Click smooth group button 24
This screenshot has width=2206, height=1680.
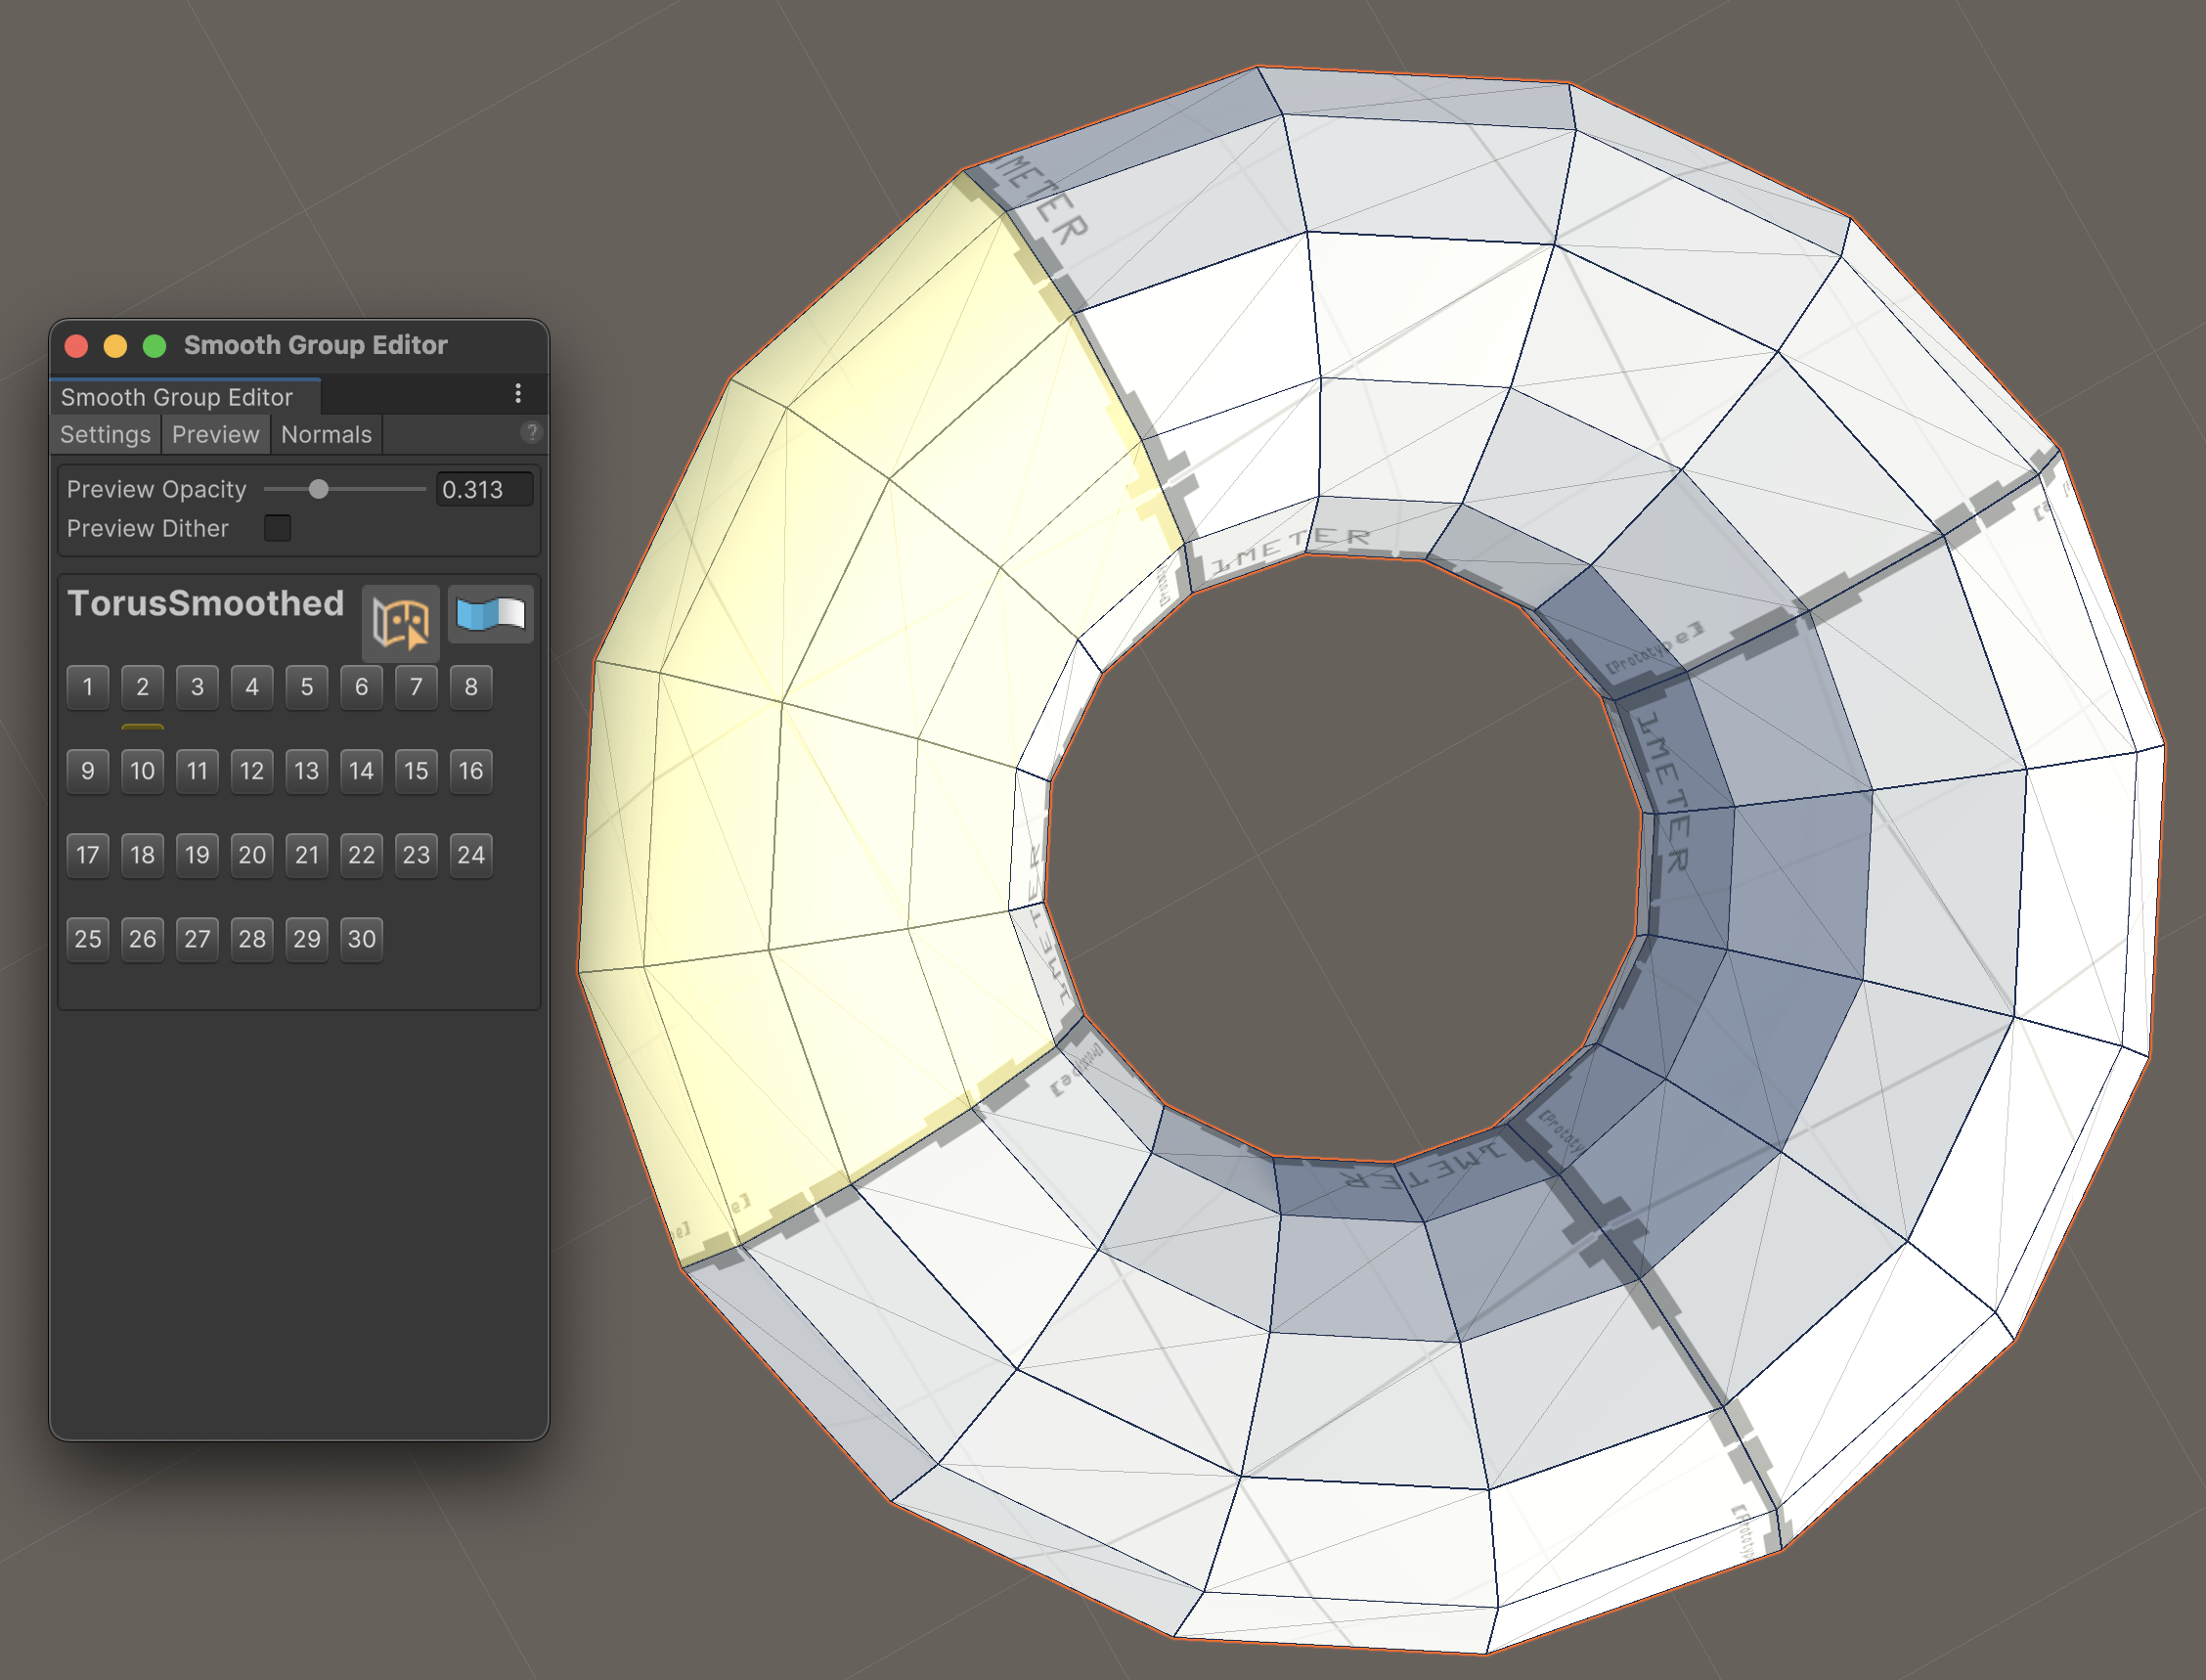[x=470, y=854]
